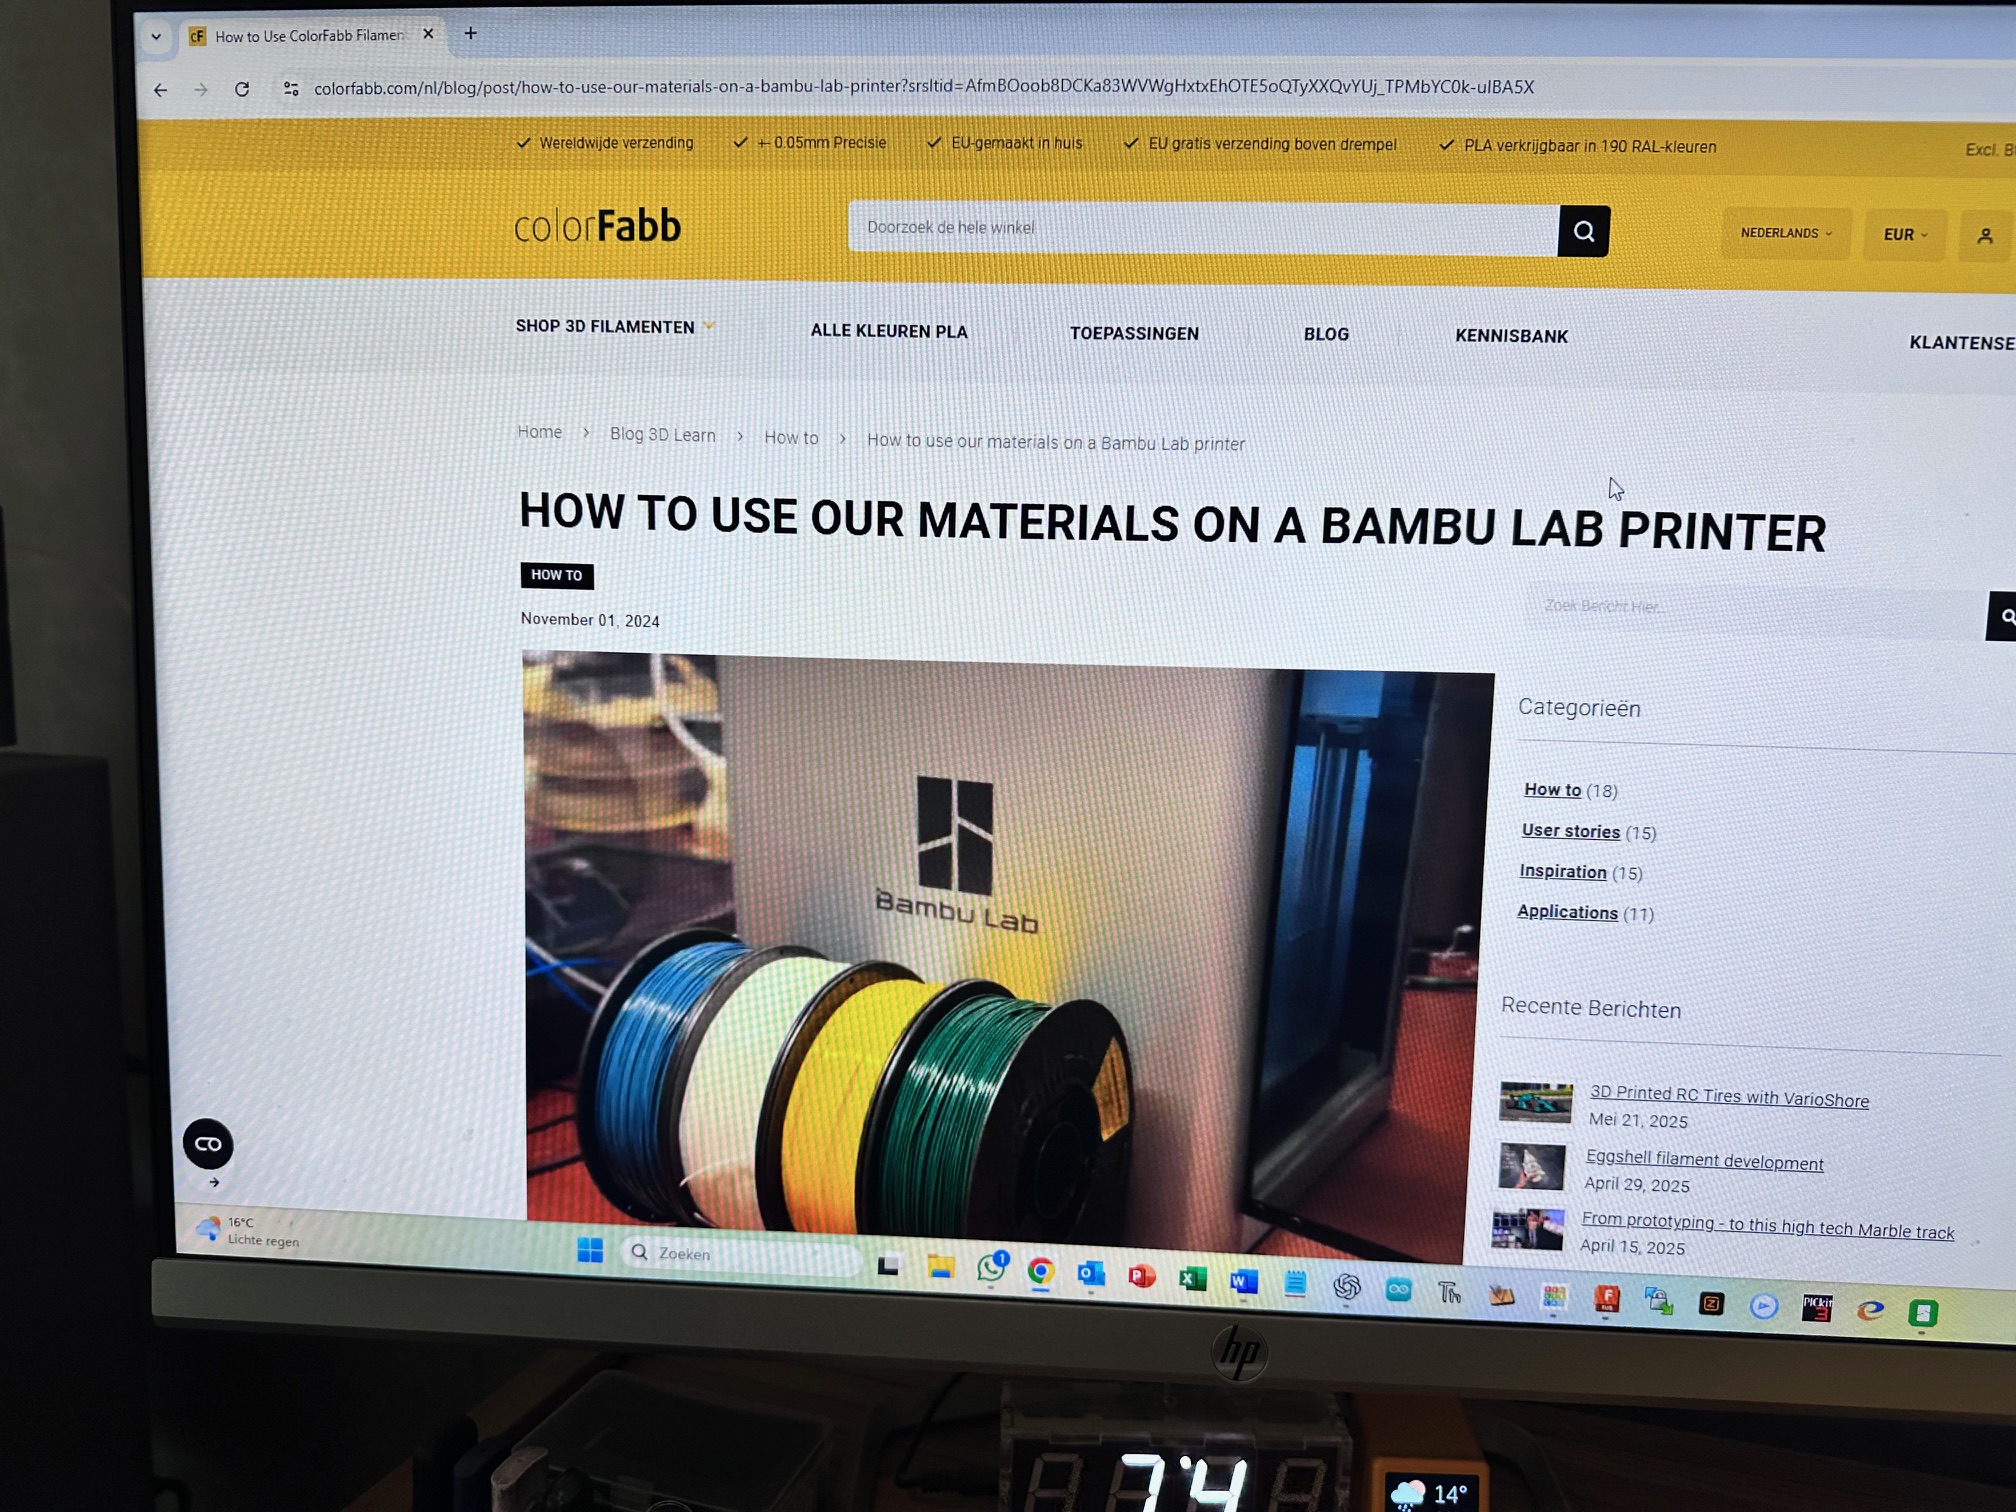Click the How to breadcrumb
The image size is (2016, 1512).
coord(791,437)
